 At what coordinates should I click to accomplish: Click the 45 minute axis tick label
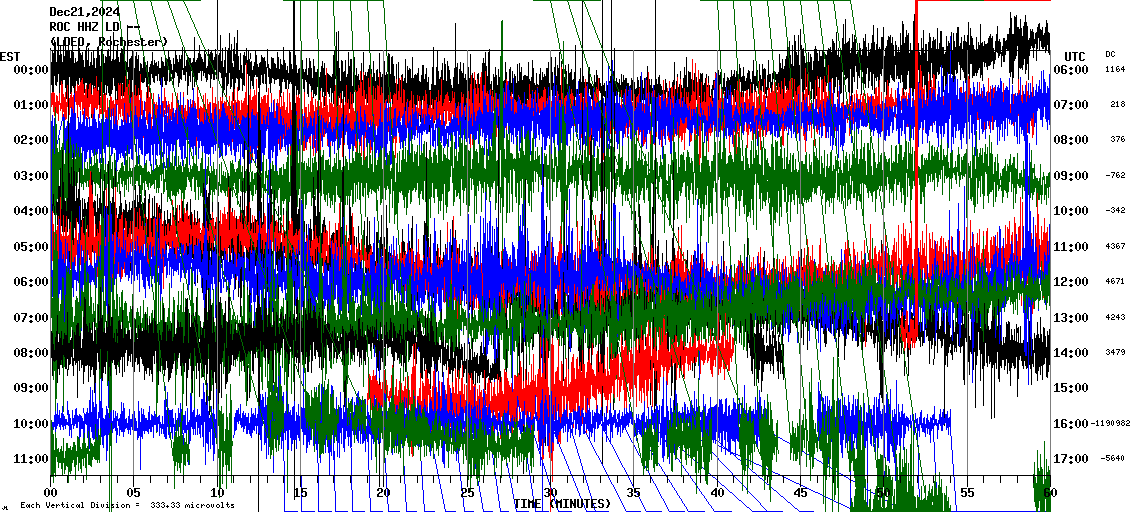tap(800, 493)
